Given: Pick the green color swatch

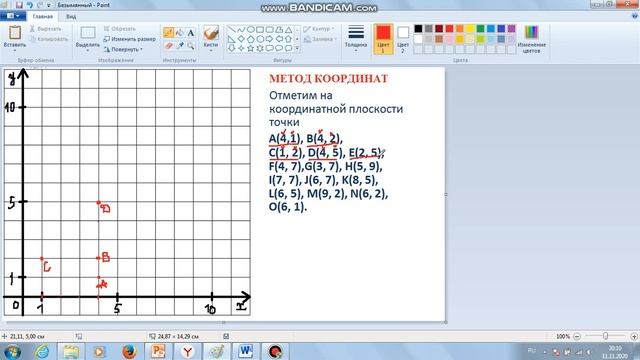Looking at the screenshot, I should point(480,29).
